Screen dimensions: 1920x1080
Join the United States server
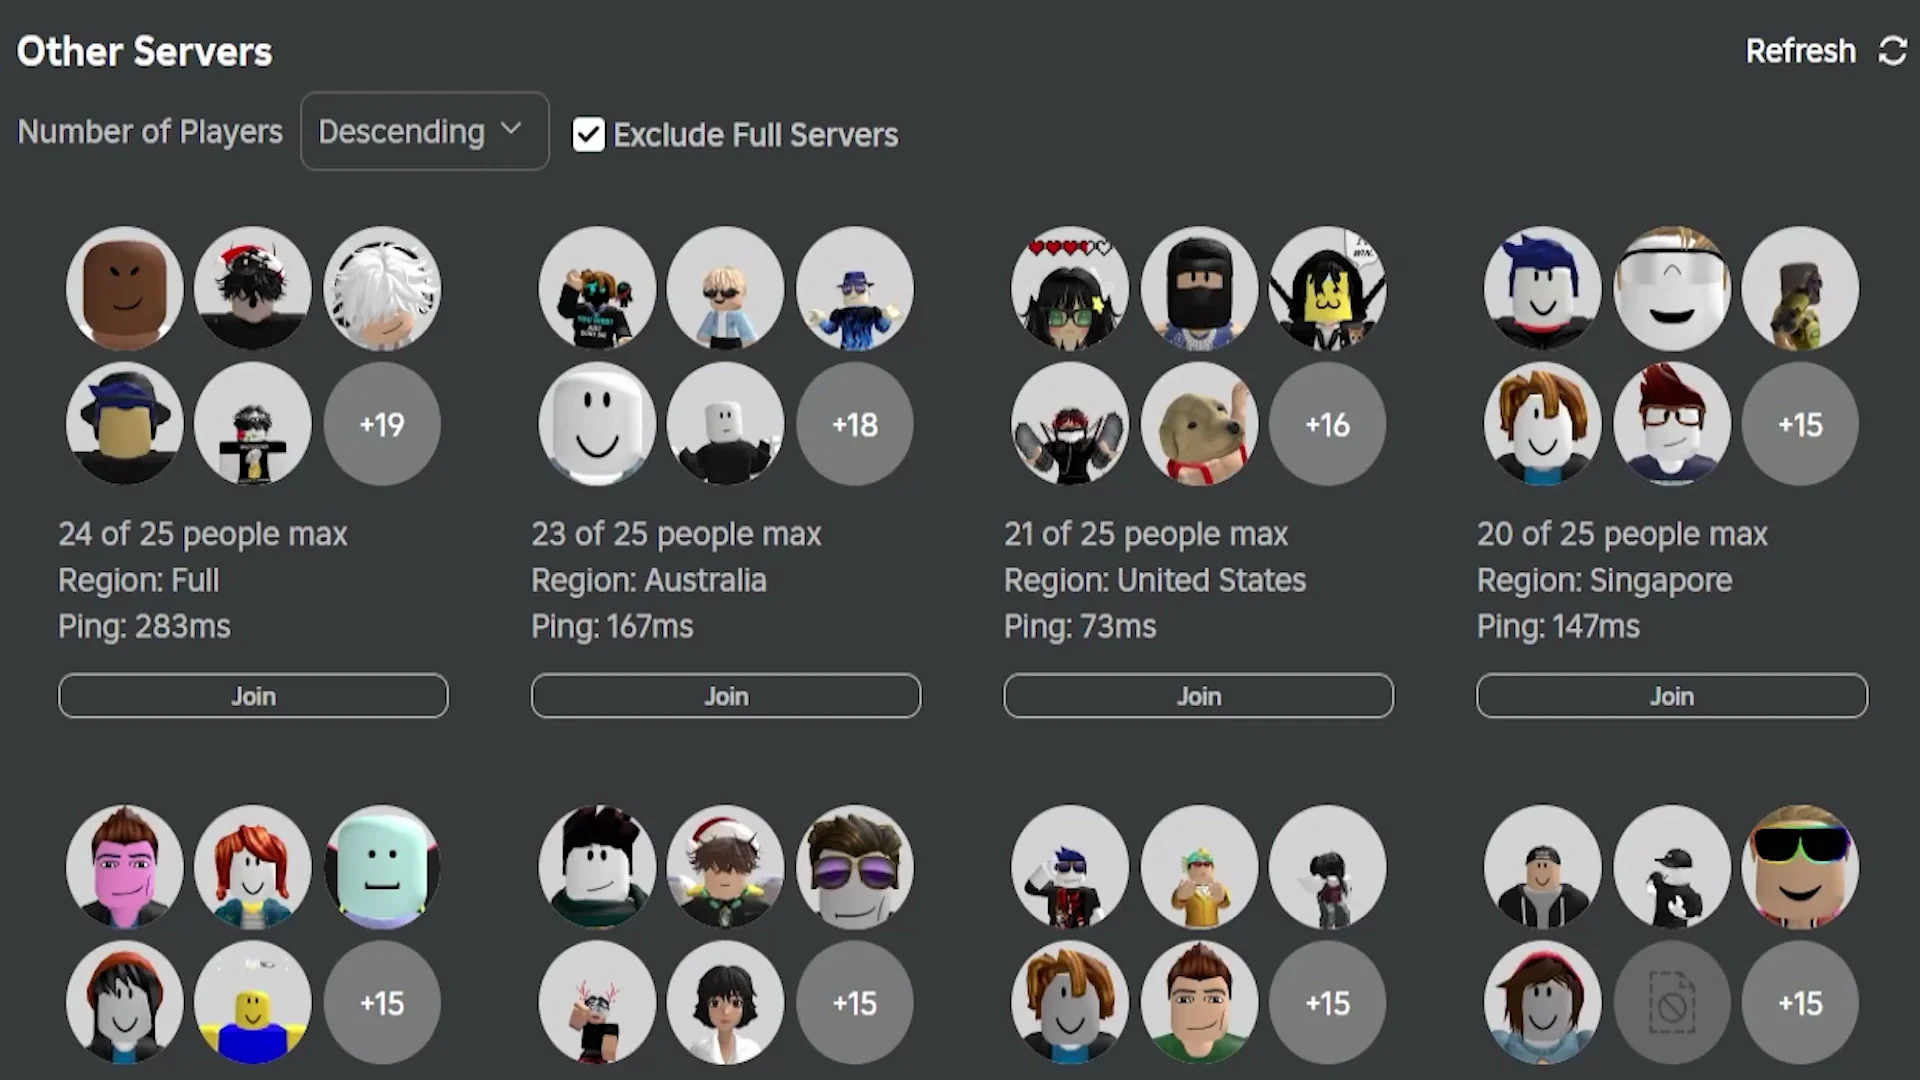[1198, 695]
